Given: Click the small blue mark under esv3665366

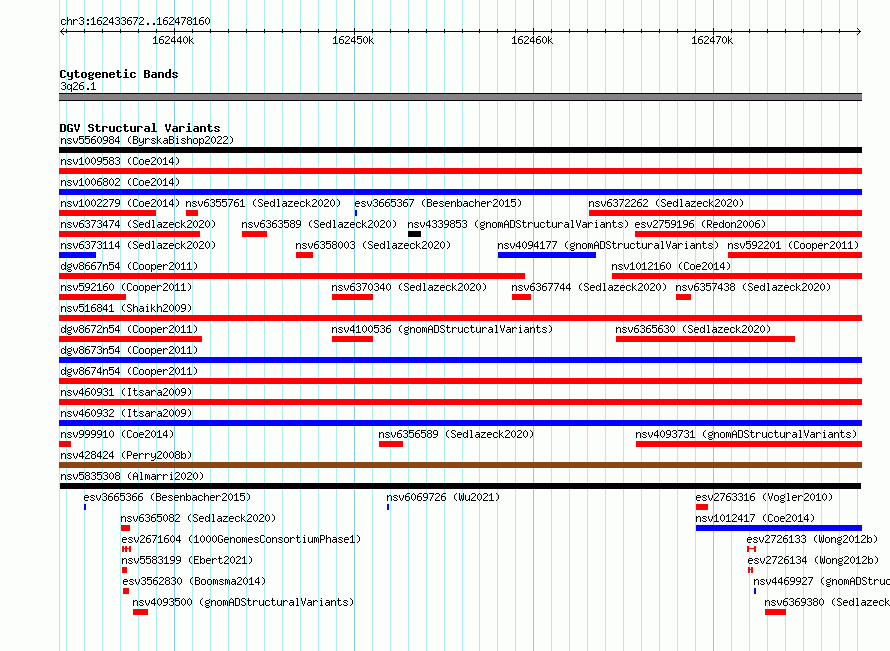Looking at the screenshot, I should tap(85, 507).
